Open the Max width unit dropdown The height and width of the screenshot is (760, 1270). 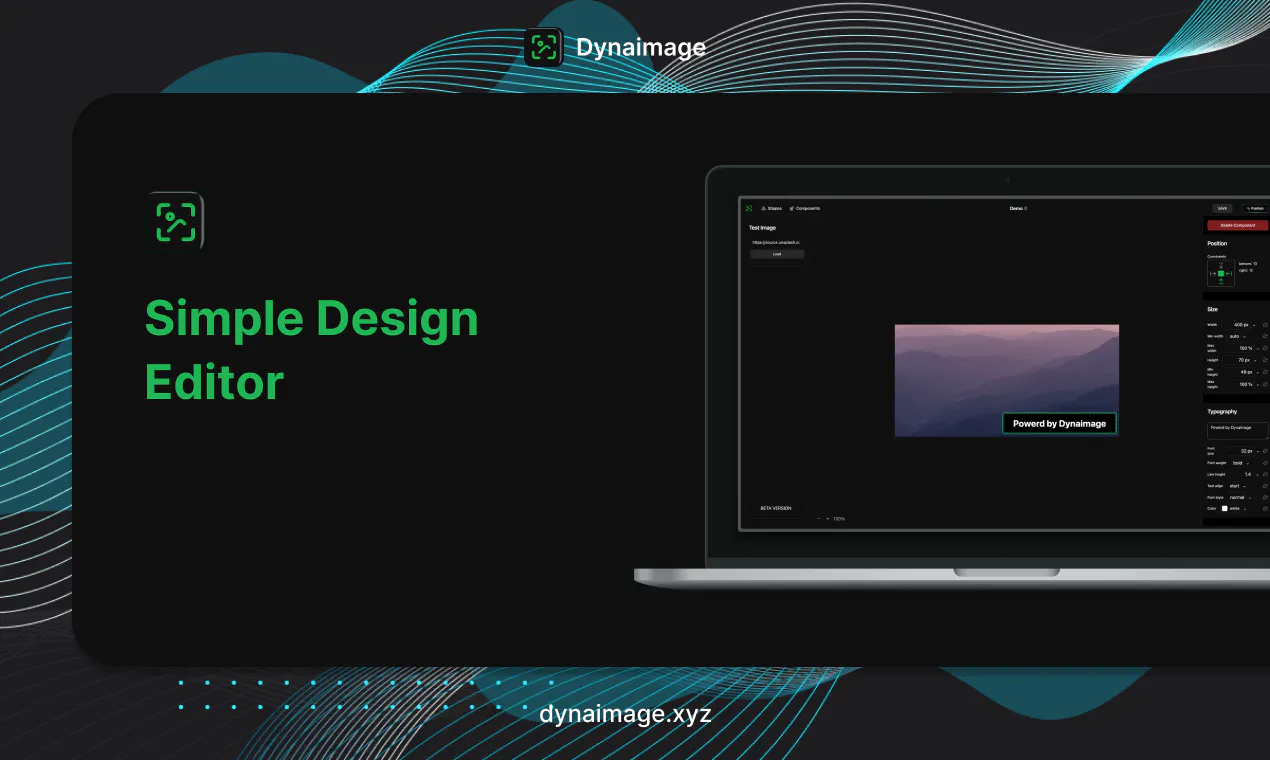1258,348
